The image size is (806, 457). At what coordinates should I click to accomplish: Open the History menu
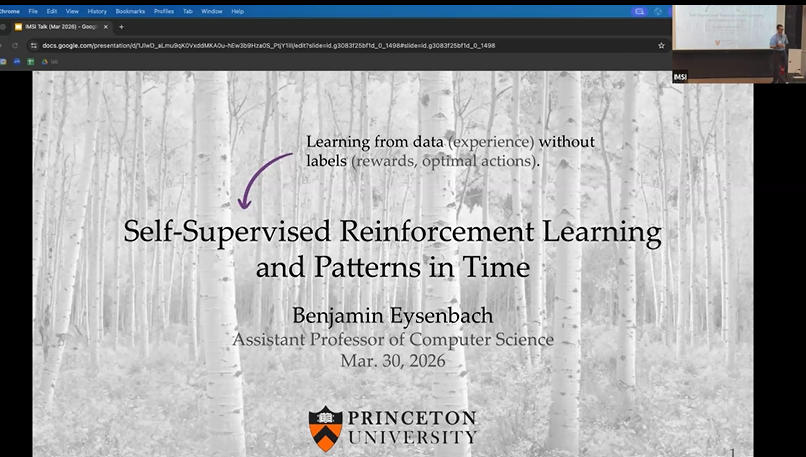coord(97,11)
